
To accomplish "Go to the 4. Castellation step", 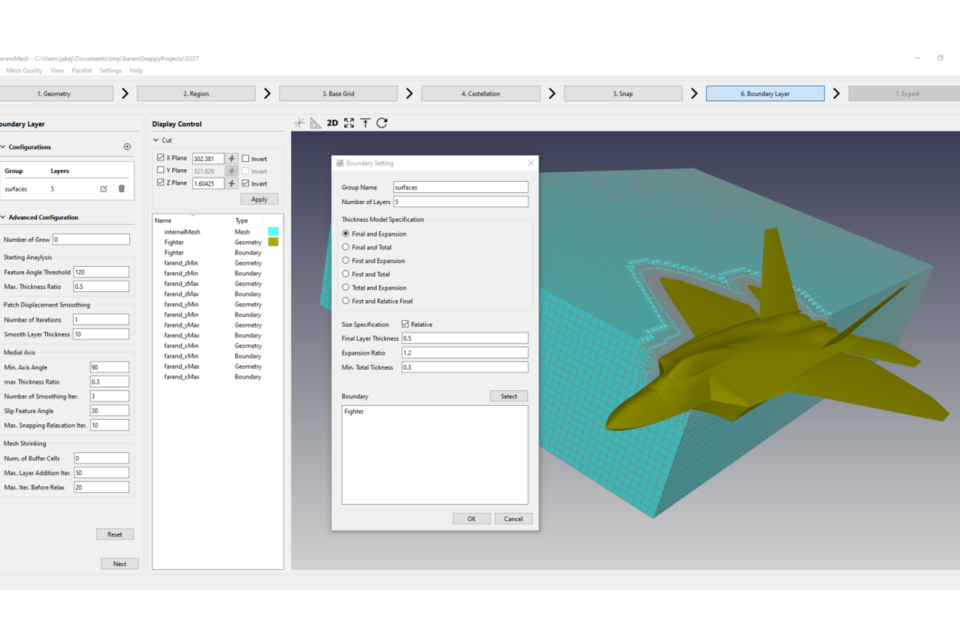I will coord(480,93).
